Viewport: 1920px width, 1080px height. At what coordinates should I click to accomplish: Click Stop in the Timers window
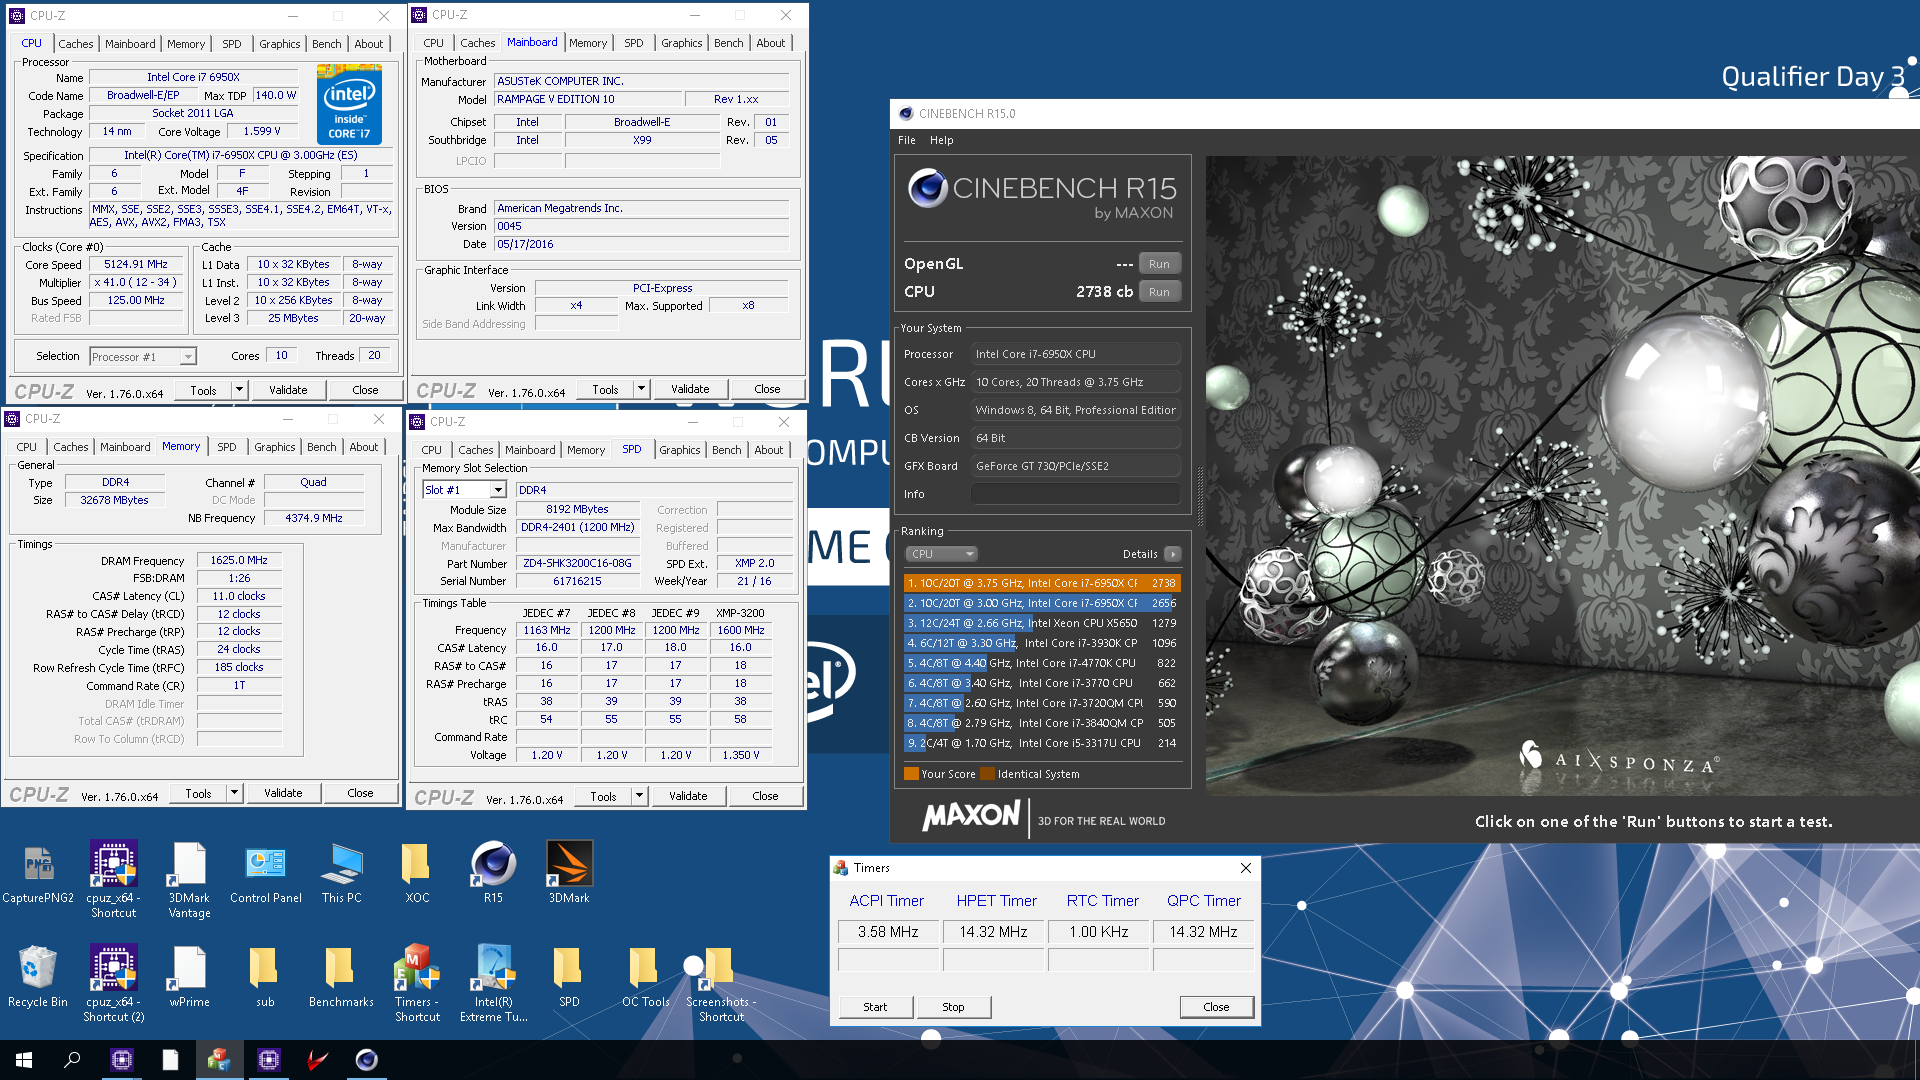click(x=953, y=1007)
